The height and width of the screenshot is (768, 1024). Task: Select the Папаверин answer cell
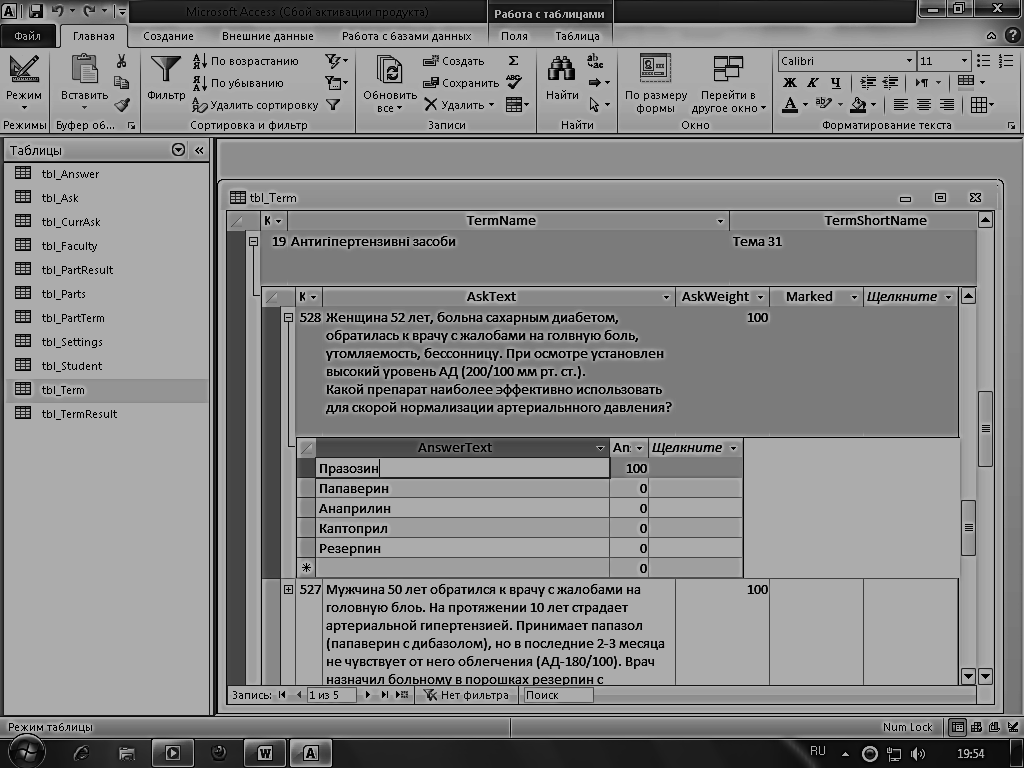click(x=462, y=488)
